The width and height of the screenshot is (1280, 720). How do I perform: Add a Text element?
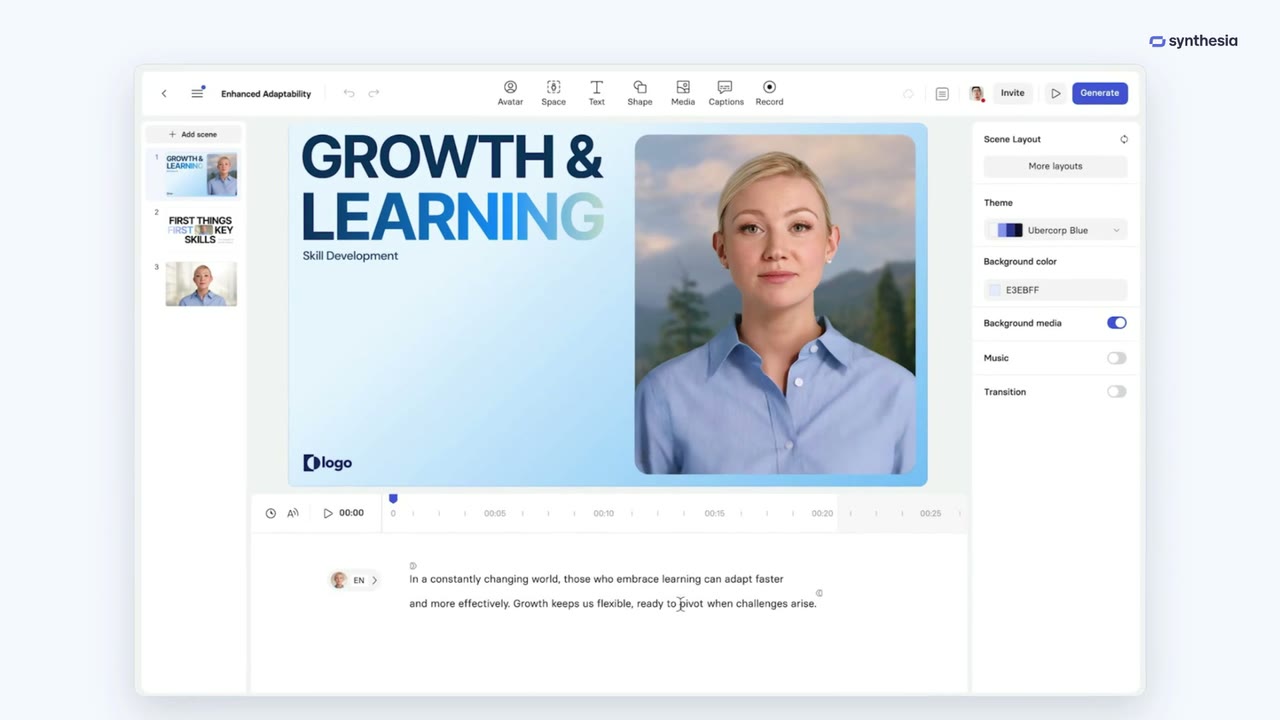(596, 93)
